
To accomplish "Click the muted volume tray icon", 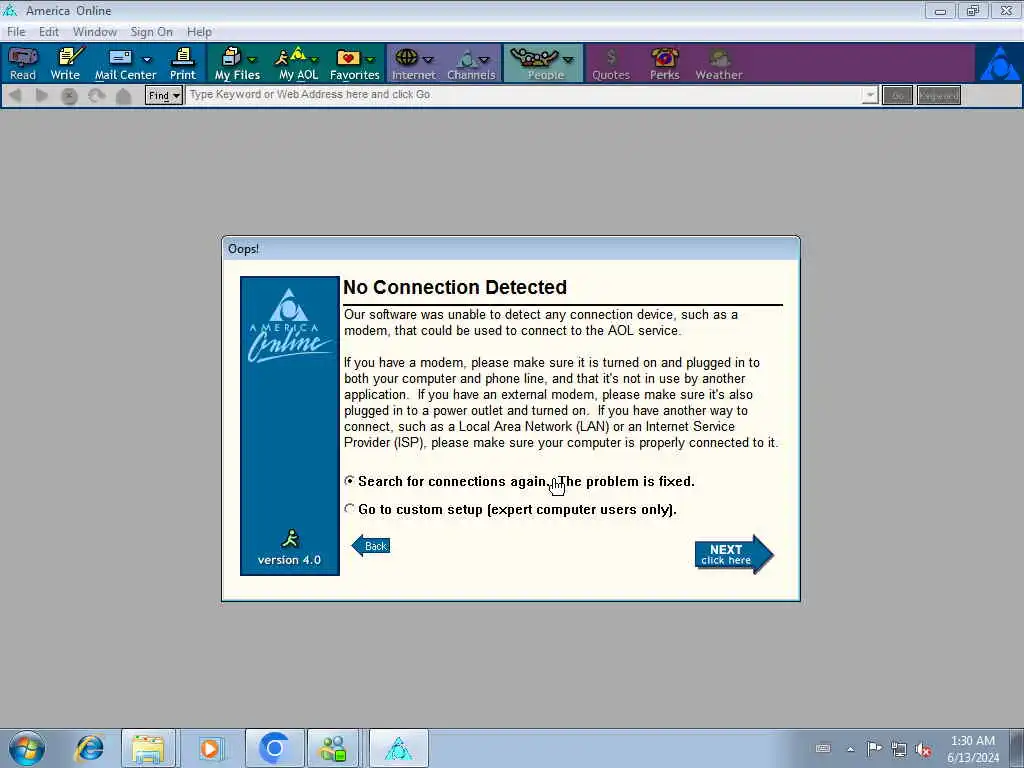I will (923, 750).
